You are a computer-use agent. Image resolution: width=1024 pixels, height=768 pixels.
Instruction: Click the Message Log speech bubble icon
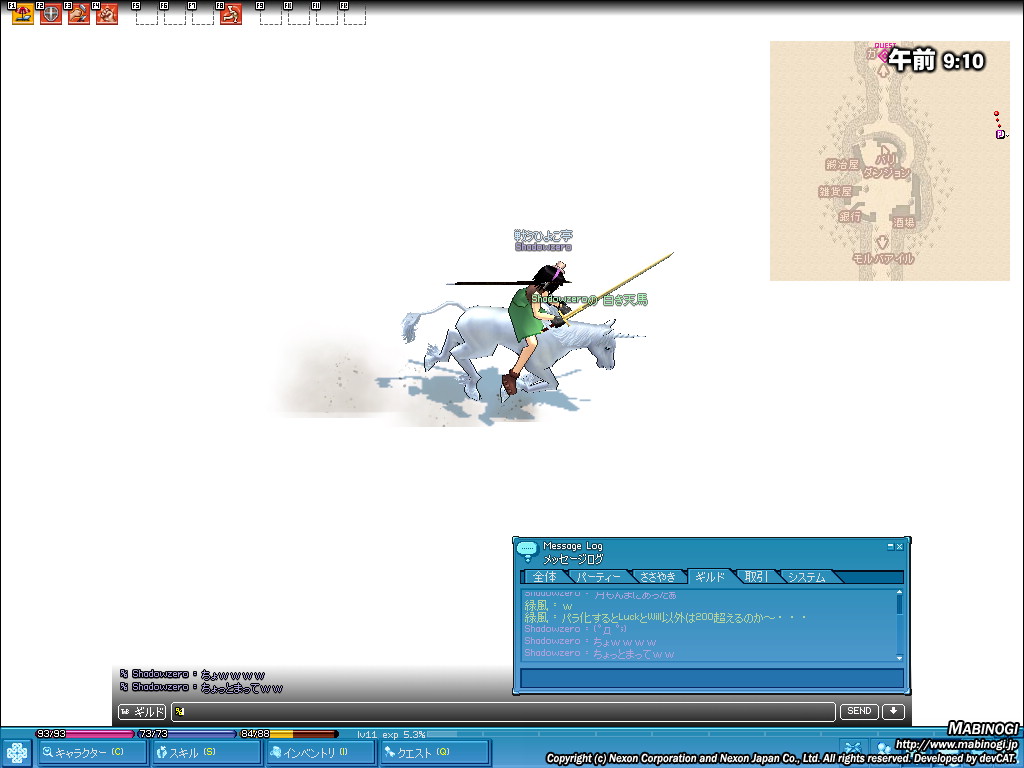tap(527, 551)
